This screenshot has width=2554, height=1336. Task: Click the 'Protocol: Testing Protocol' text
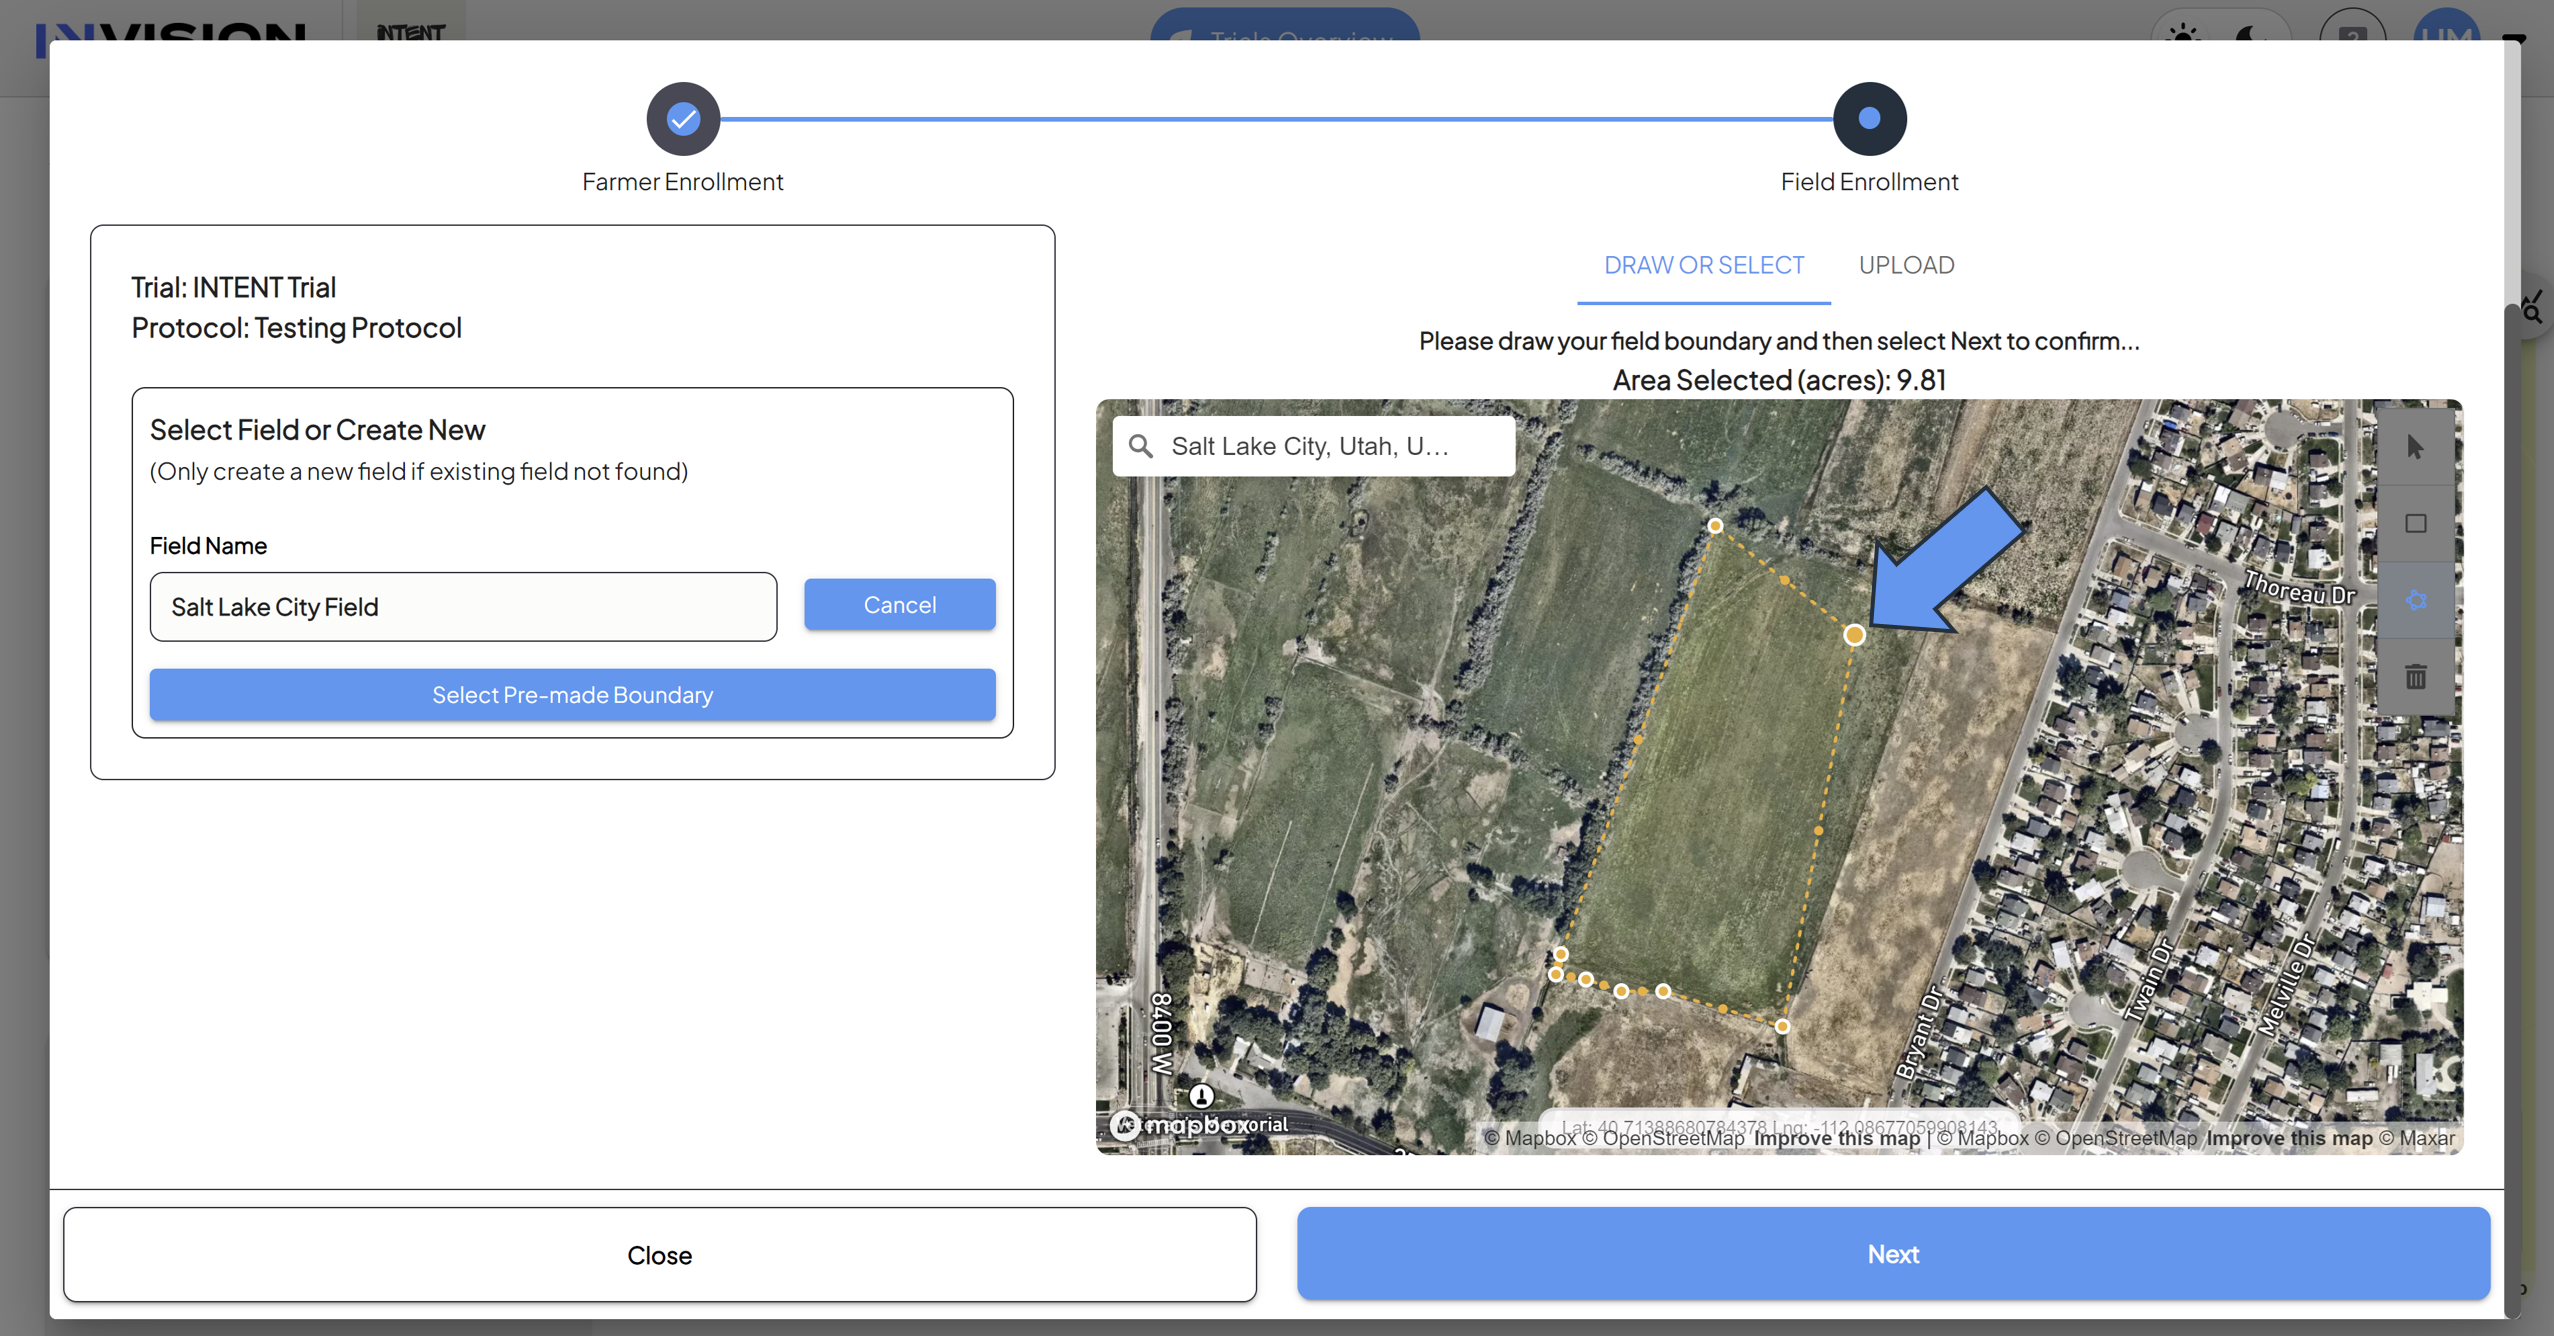point(297,328)
